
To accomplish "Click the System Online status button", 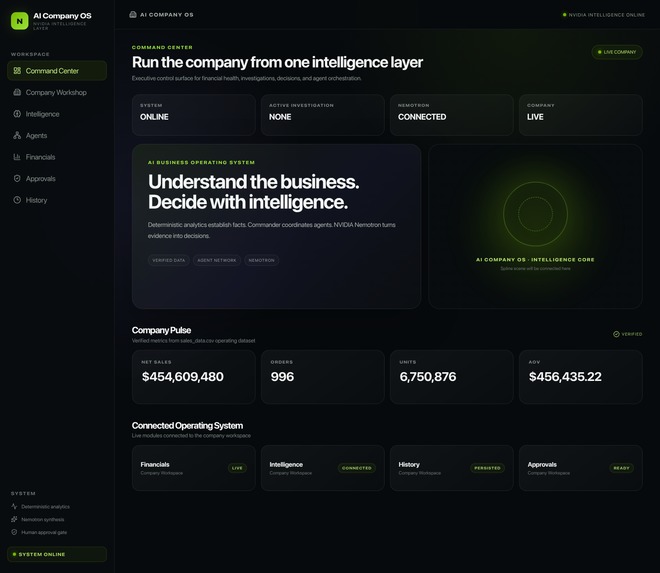I will (x=57, y=554).
